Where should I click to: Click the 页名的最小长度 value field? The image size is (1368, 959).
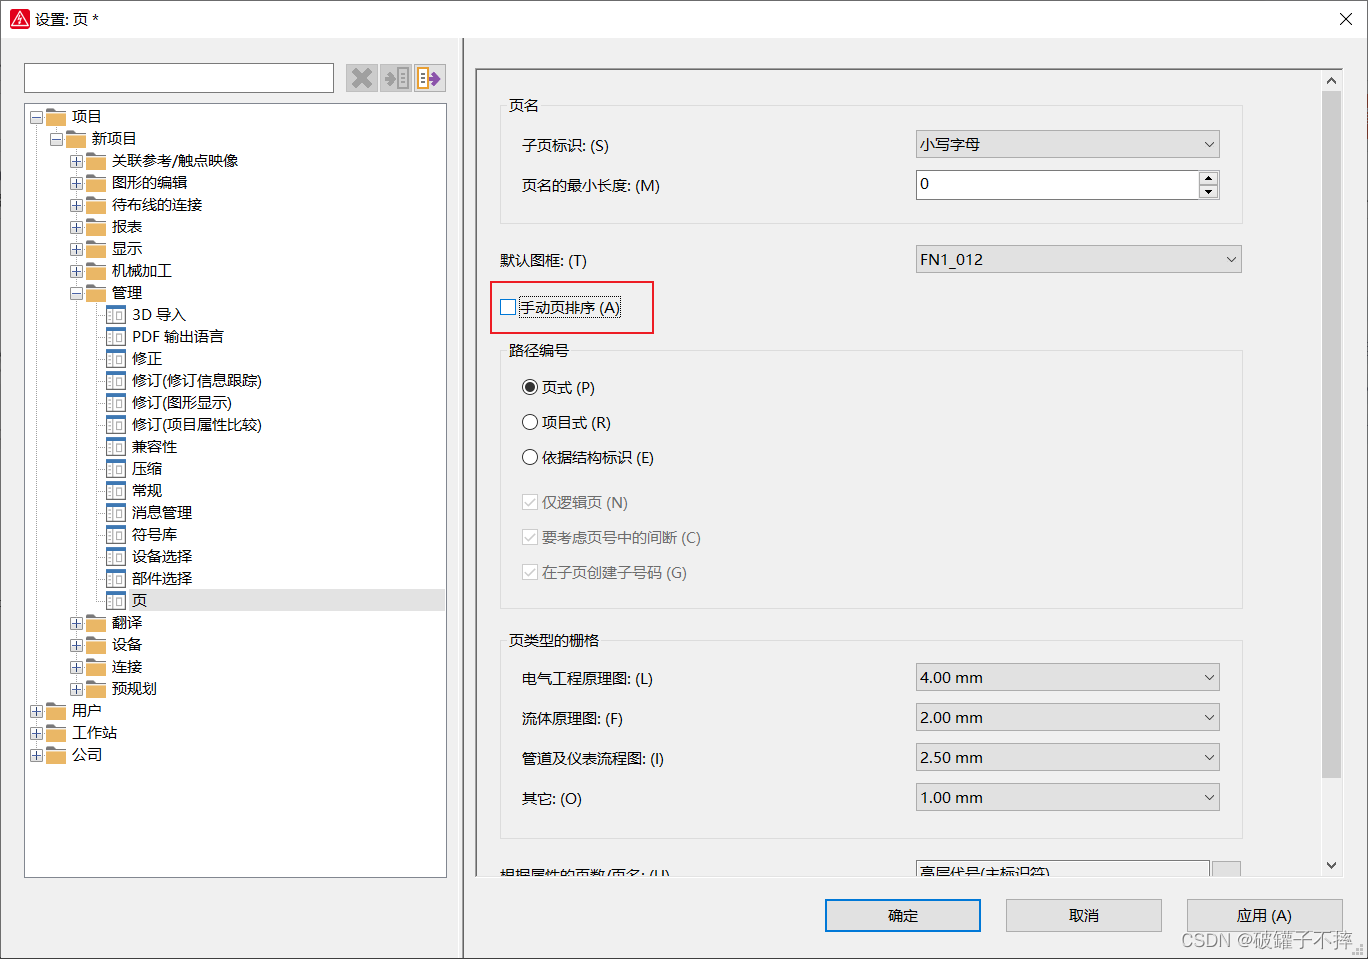(1057, 184)
